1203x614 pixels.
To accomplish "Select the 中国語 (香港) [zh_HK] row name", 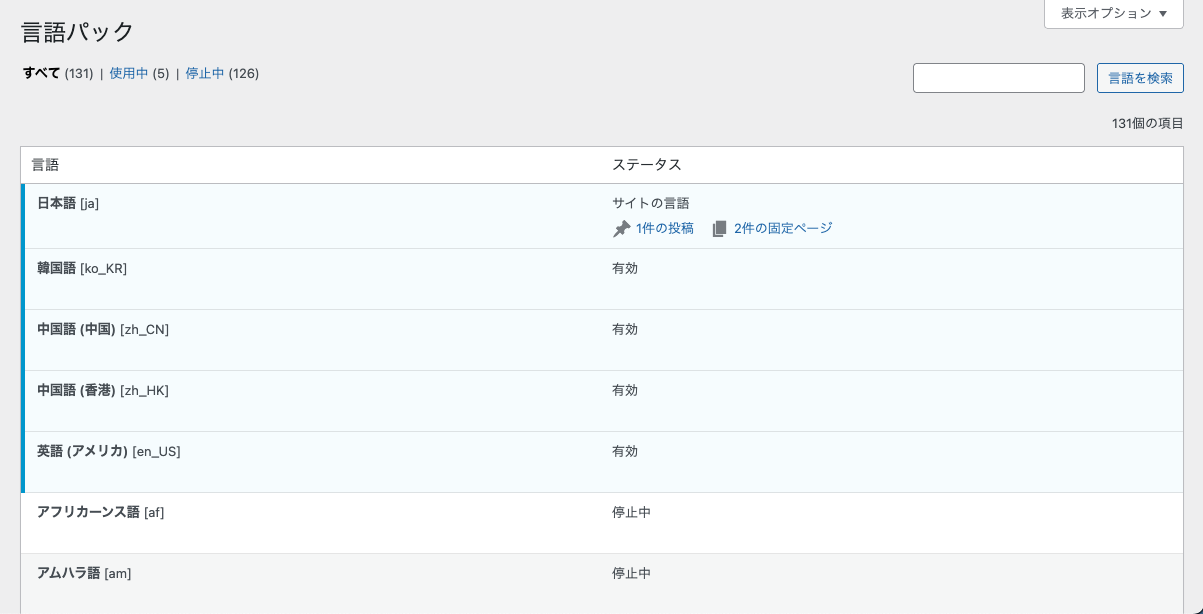I will point(103,390).
